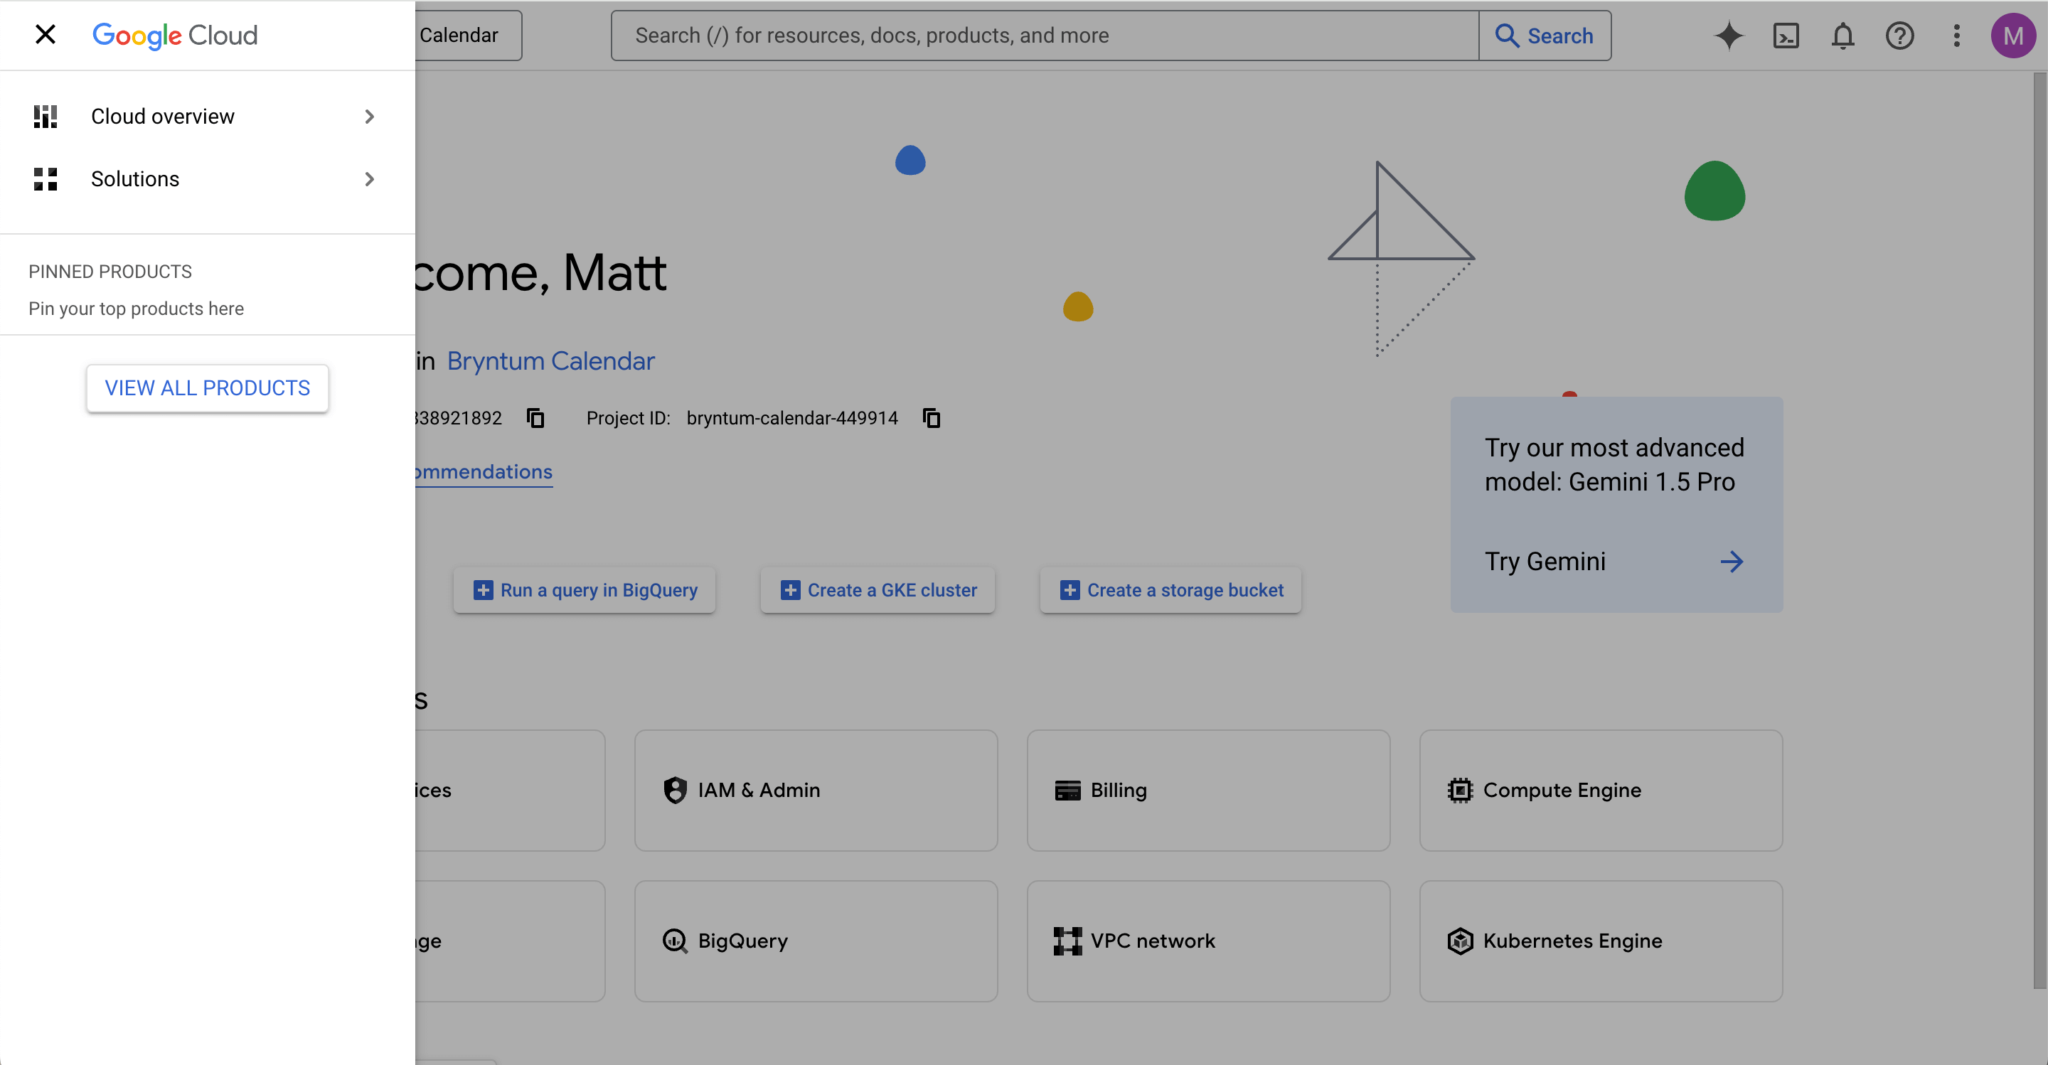Open the Recommendations tab link
Screen dimensions: 2048x1065
[x=484, y=472]
